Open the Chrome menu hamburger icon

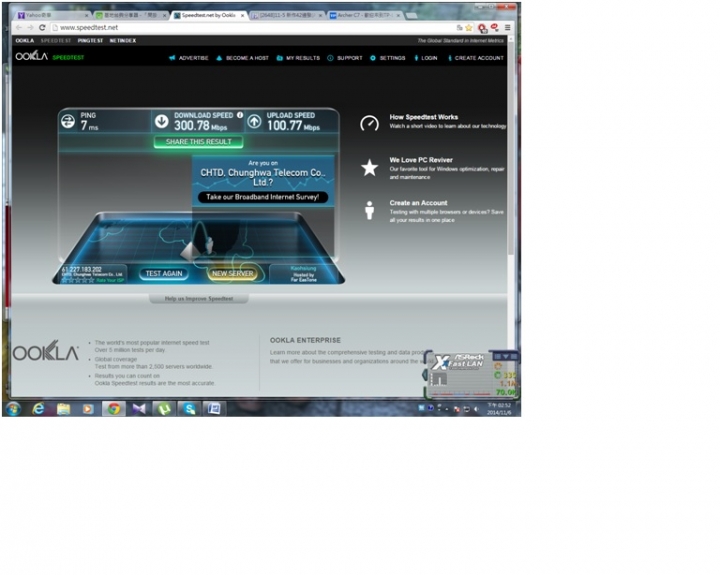click(x=507, y=28)
